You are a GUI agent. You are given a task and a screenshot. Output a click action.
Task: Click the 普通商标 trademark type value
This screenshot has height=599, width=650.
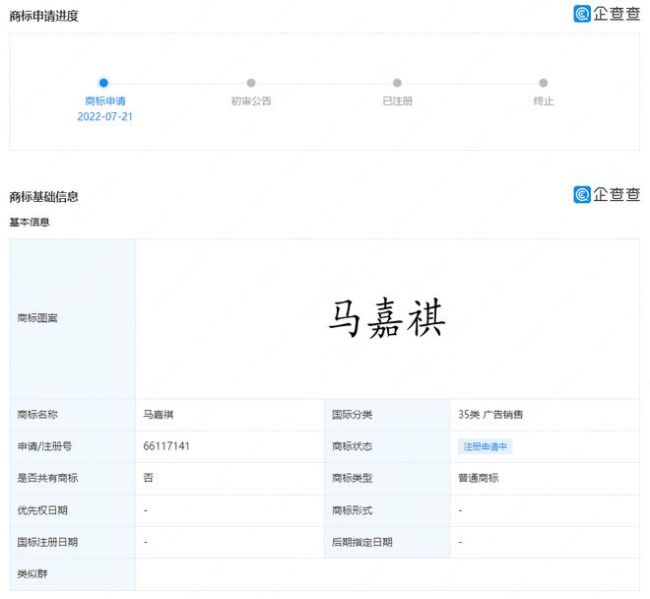pos(478,478)
